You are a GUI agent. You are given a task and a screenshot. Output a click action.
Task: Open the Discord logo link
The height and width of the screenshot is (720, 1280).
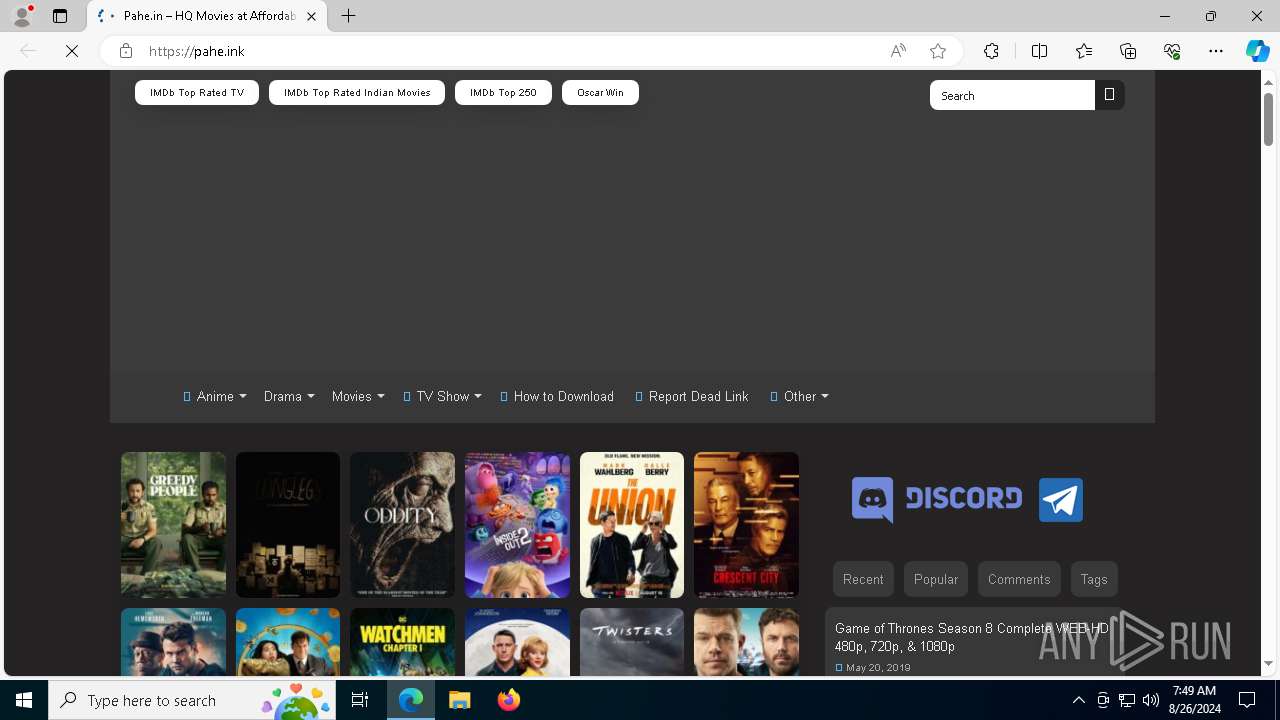(x=937, y=499)
